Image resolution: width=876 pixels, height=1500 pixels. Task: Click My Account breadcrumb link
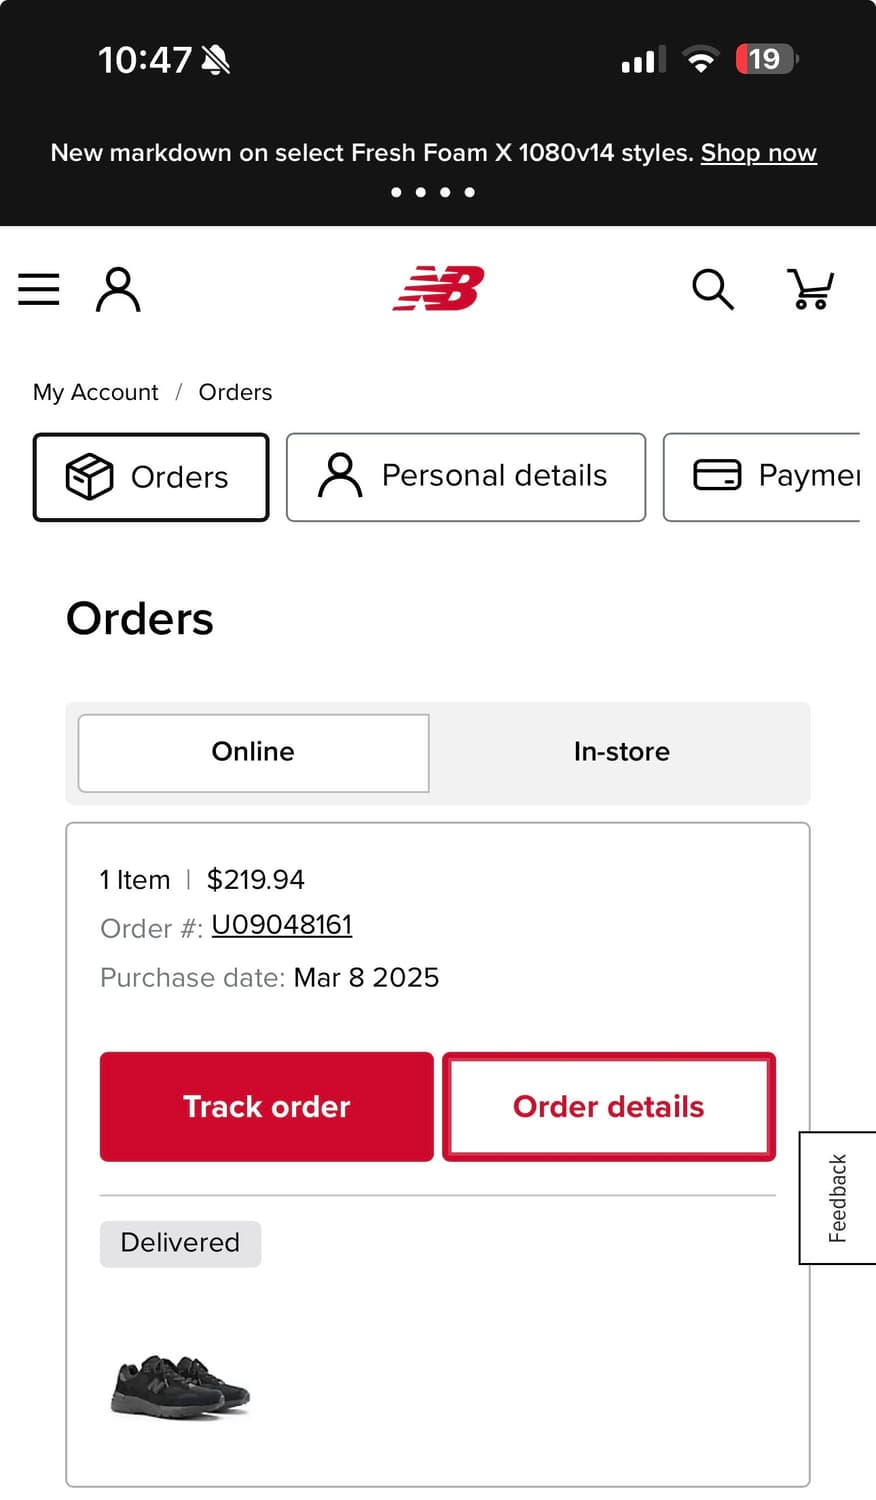(95, 392)
